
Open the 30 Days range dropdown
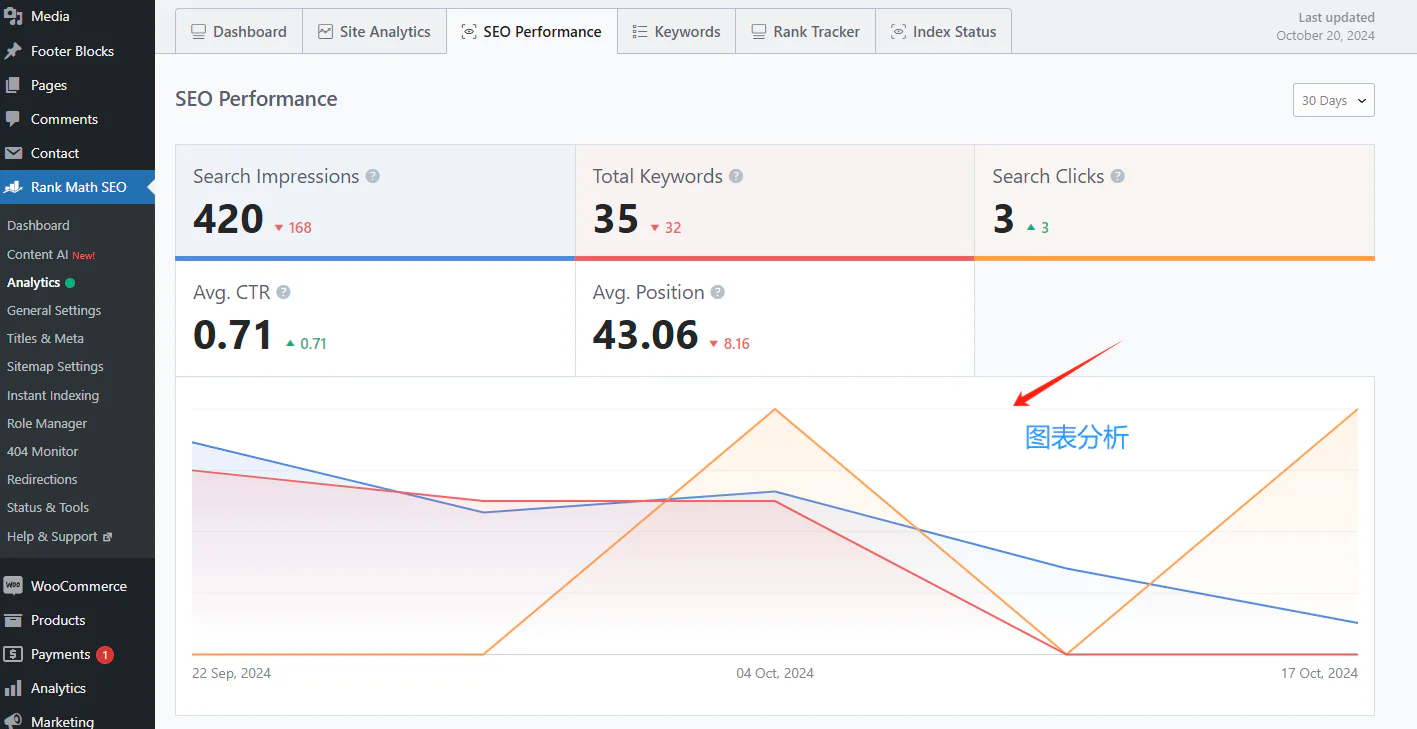pos(1333,100)
